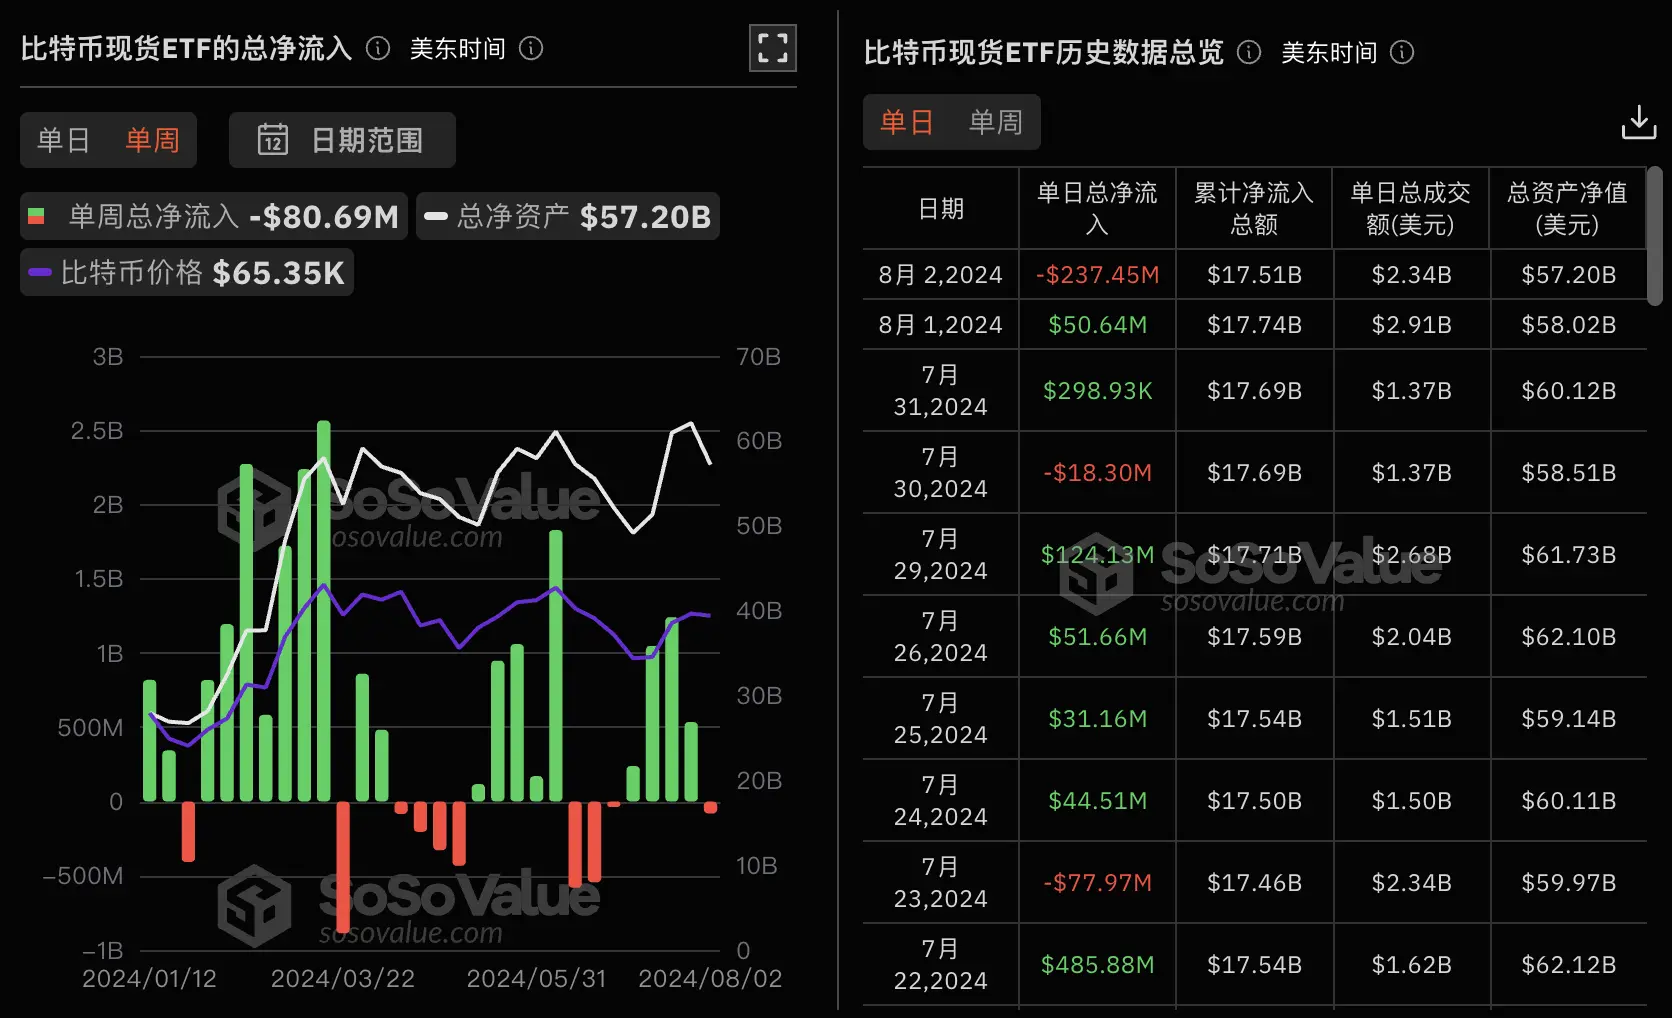Switch chart view to 单日 mode
The height and width of the screenshot is (1018, 1672).
click(63, 140)
